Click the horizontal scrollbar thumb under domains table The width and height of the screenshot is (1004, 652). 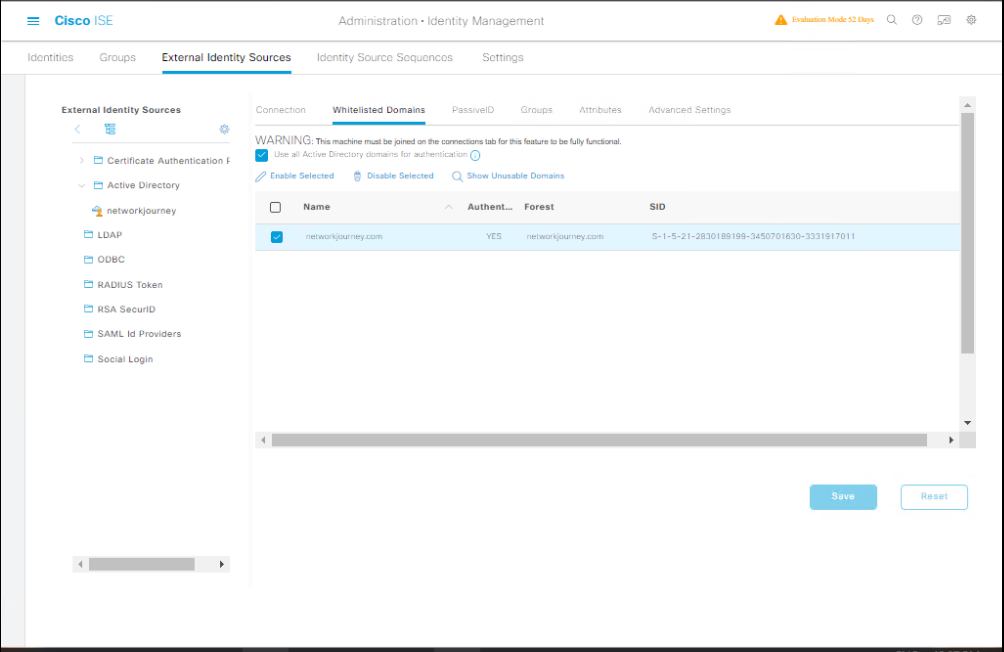click(599, 440)
